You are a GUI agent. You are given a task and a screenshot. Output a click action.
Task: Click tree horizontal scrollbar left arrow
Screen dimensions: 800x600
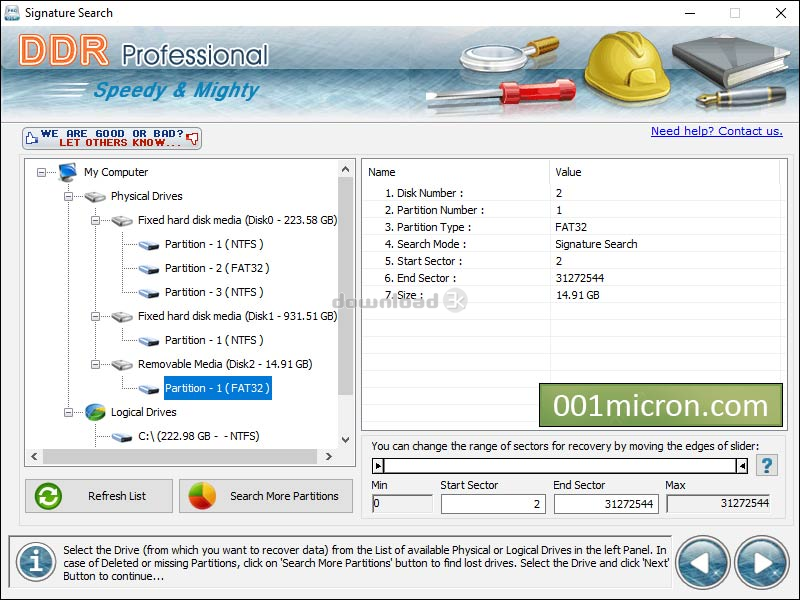34,457
